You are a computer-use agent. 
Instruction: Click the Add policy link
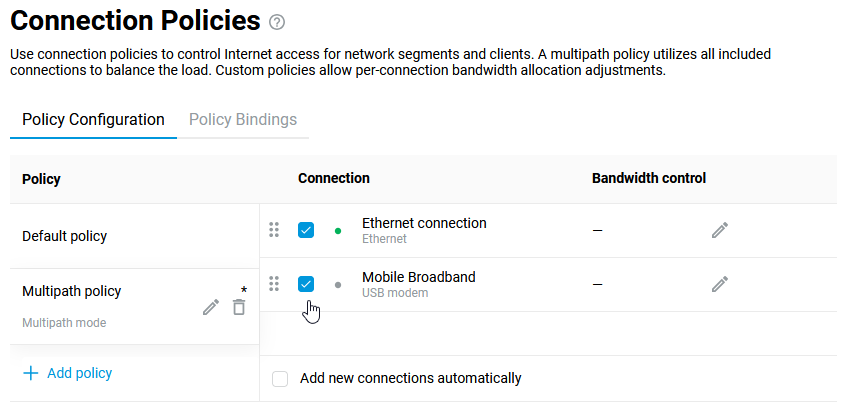(x=79, y=373)
